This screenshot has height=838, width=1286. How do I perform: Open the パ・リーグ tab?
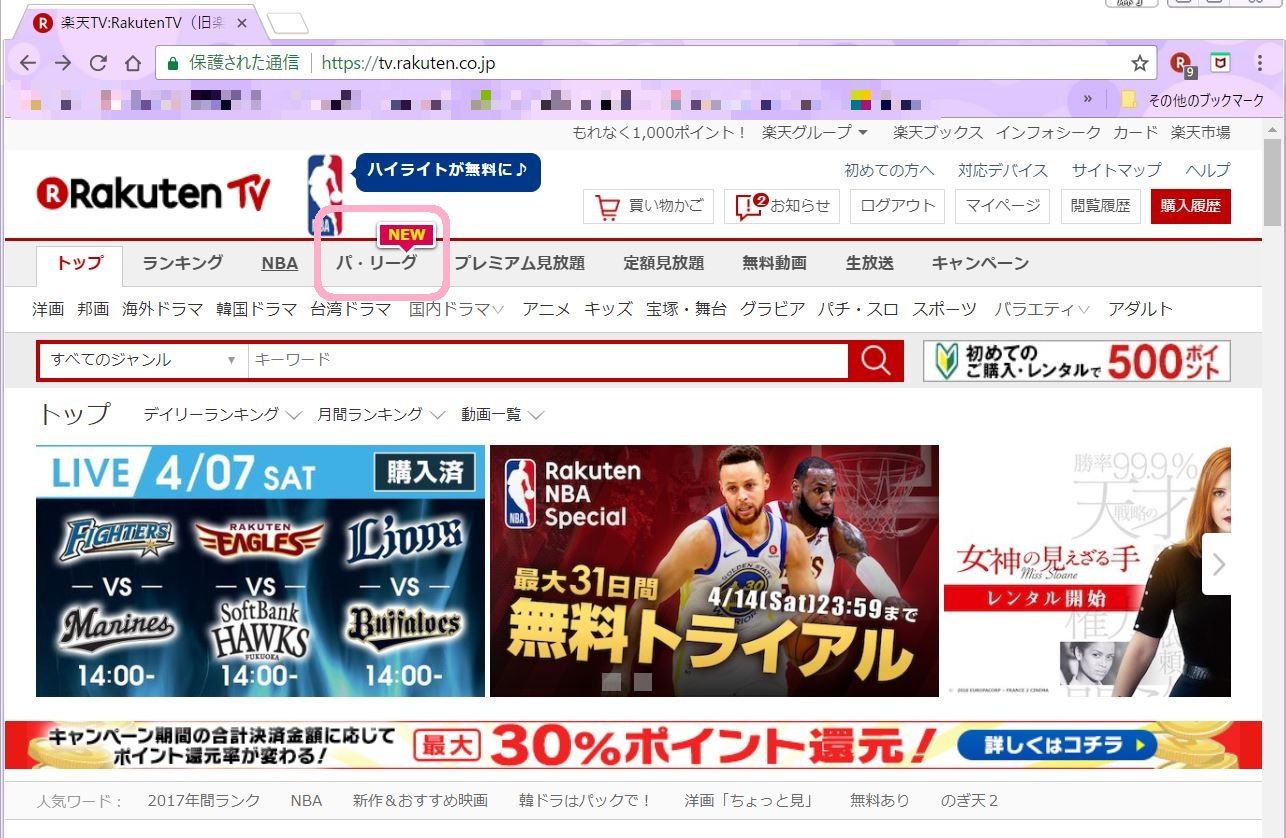377,263
